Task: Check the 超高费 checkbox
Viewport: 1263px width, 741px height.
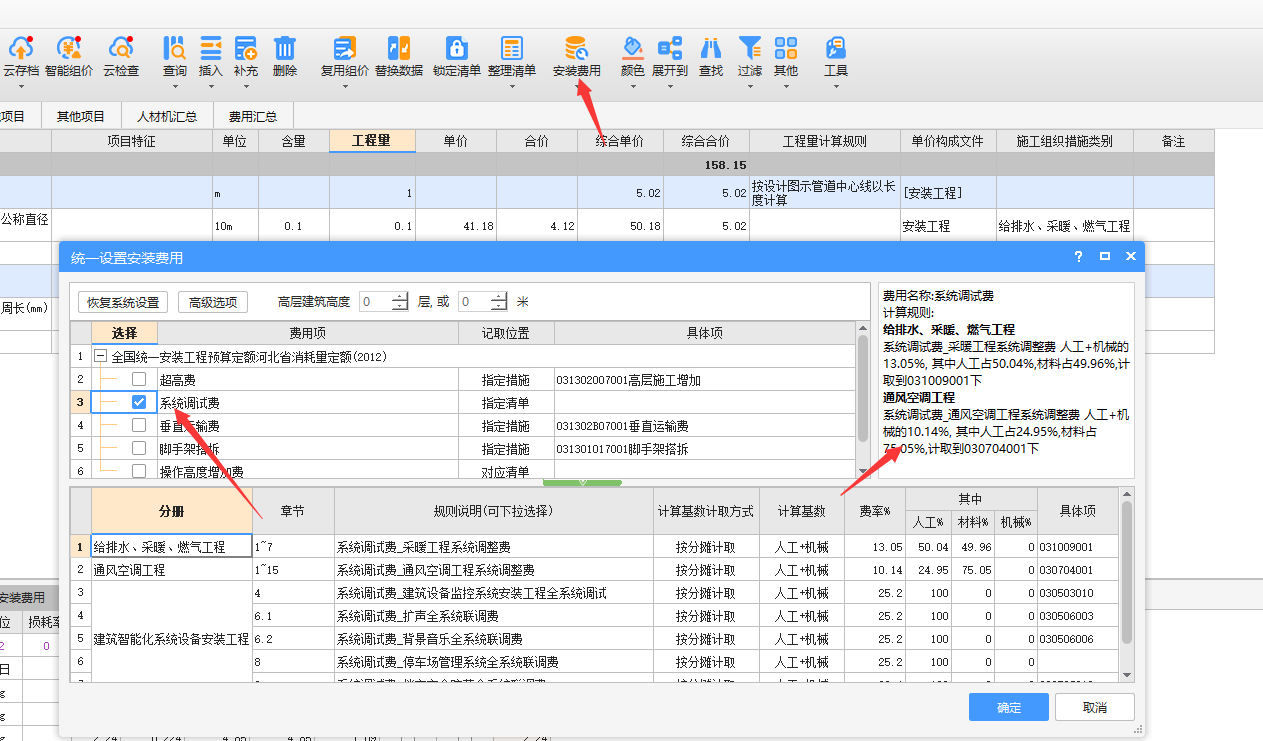Action: pyautogui.click(x=139, y=380)
